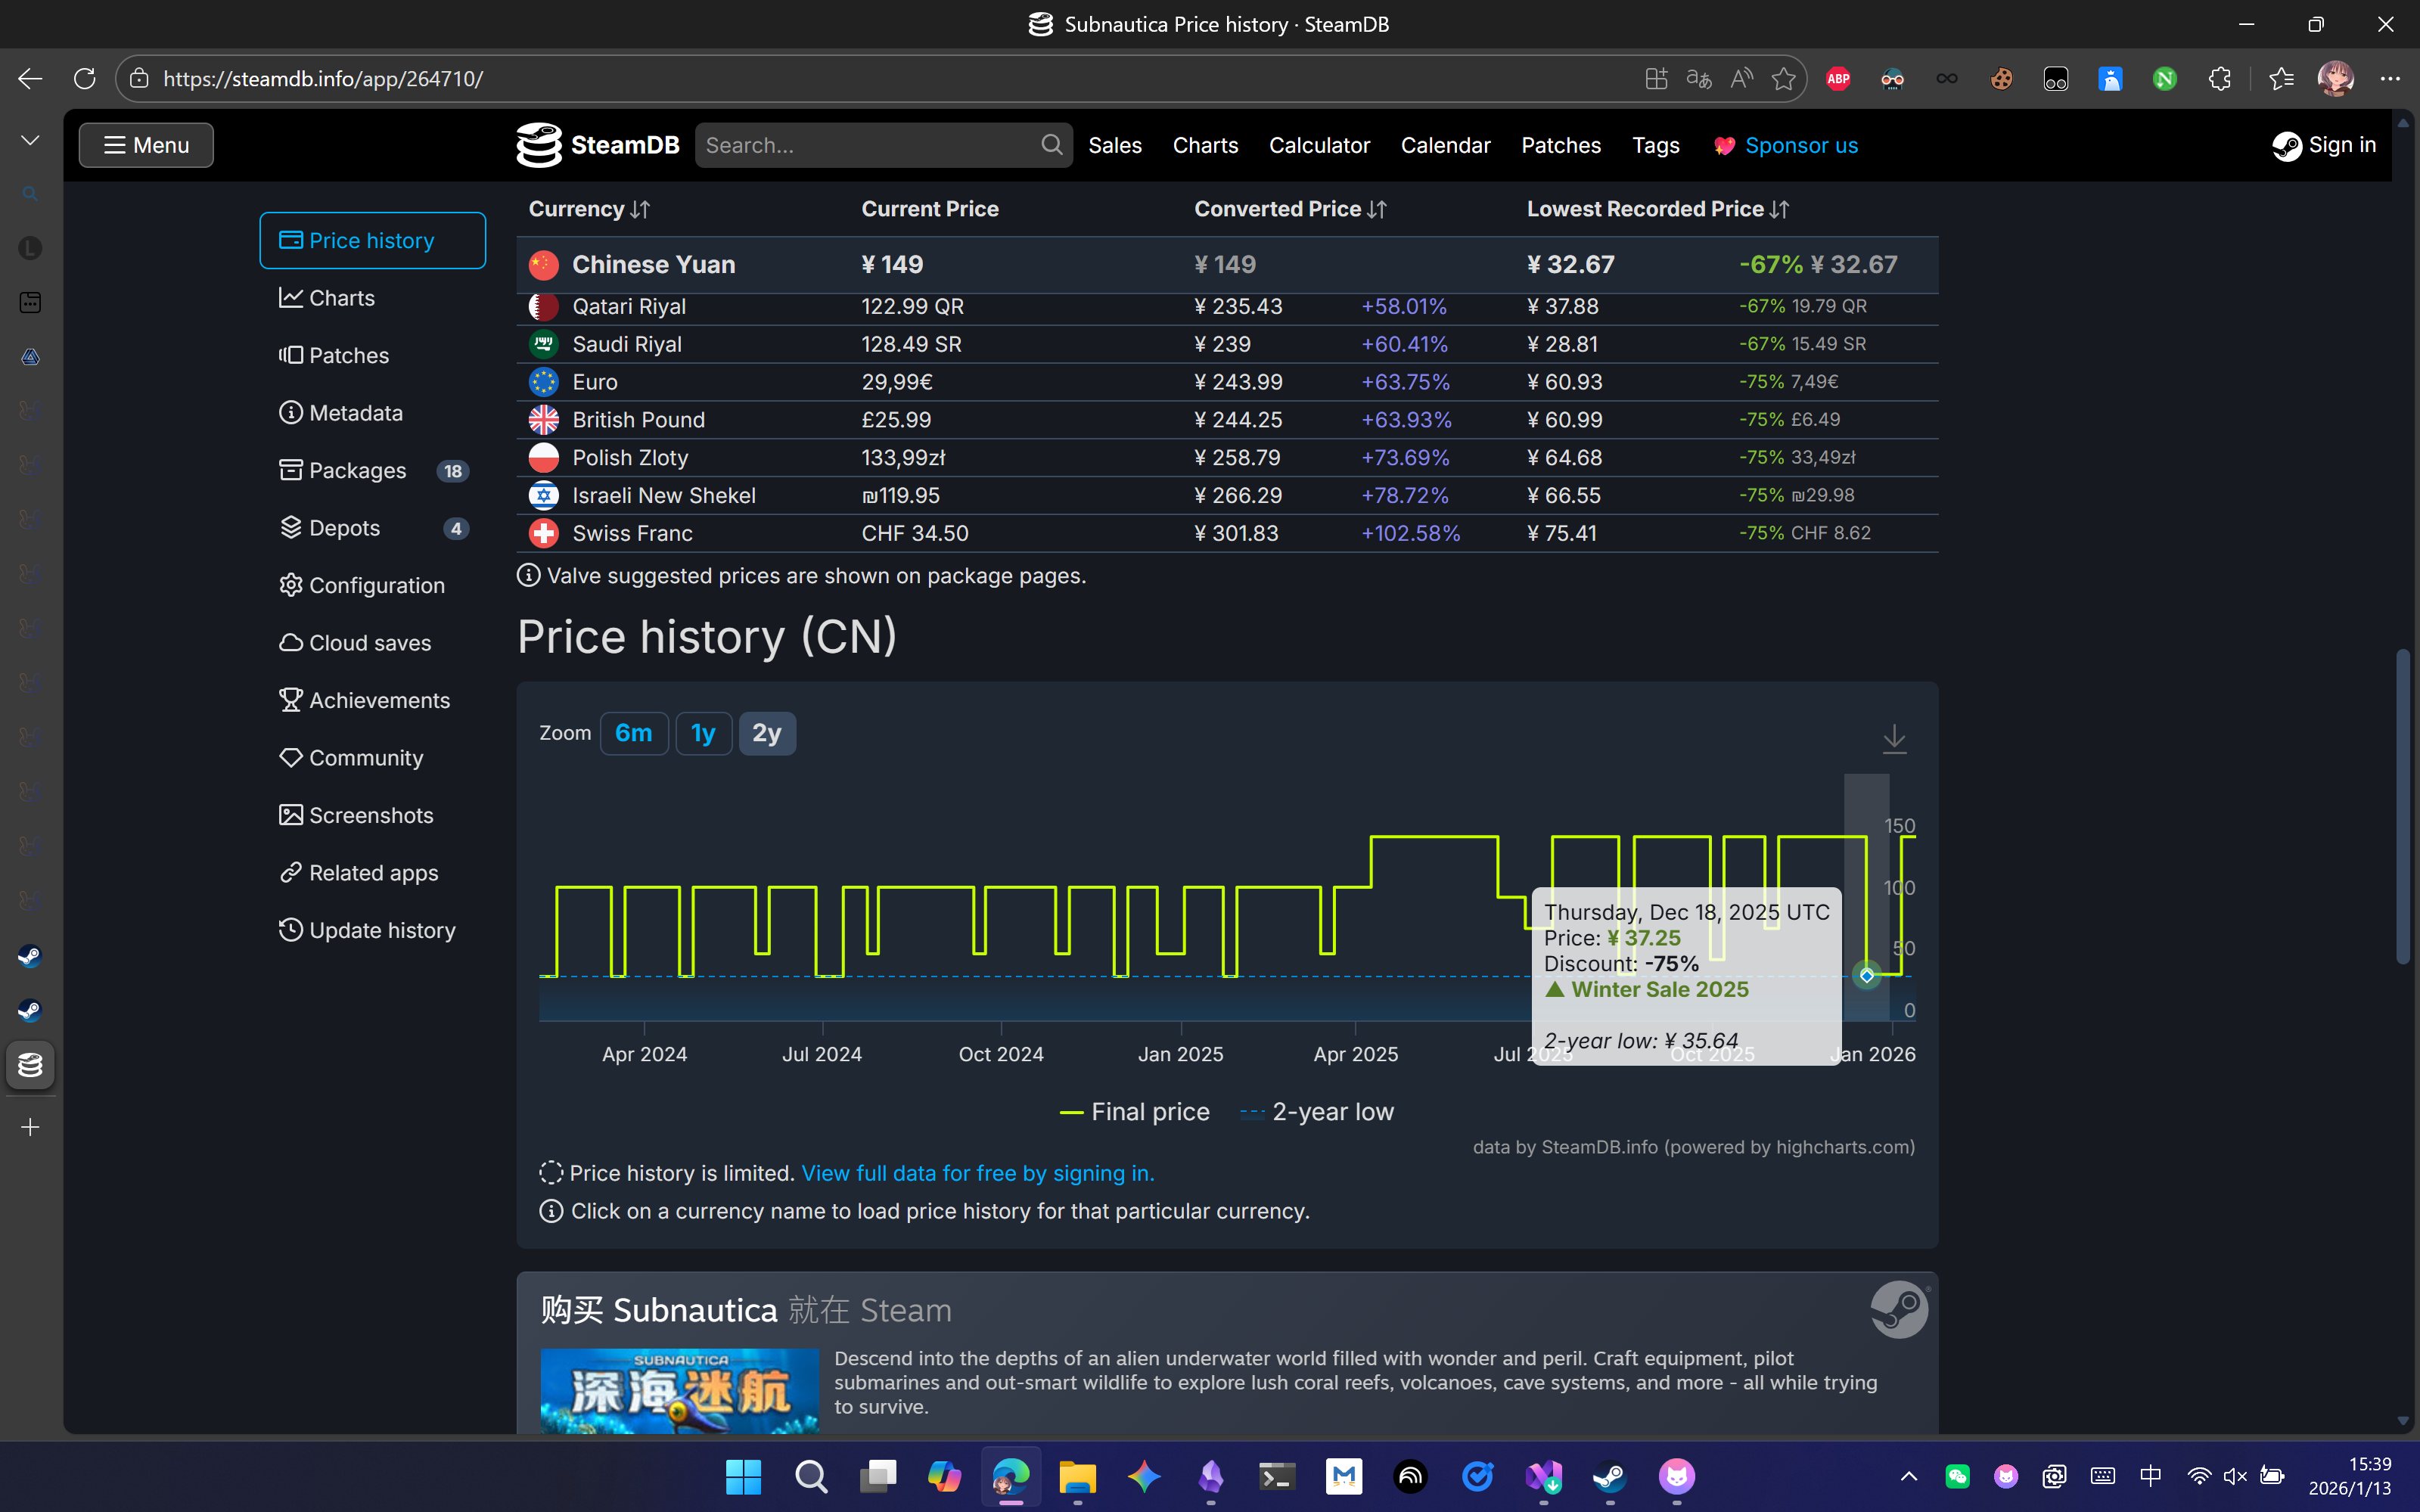Sort table by Currency column arrows

pos(640,209)
